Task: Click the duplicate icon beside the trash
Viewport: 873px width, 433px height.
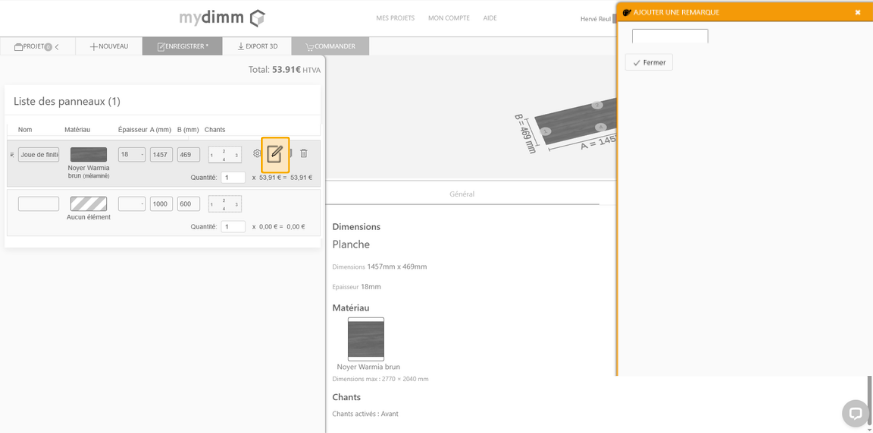Action: [x=291, y=154]
